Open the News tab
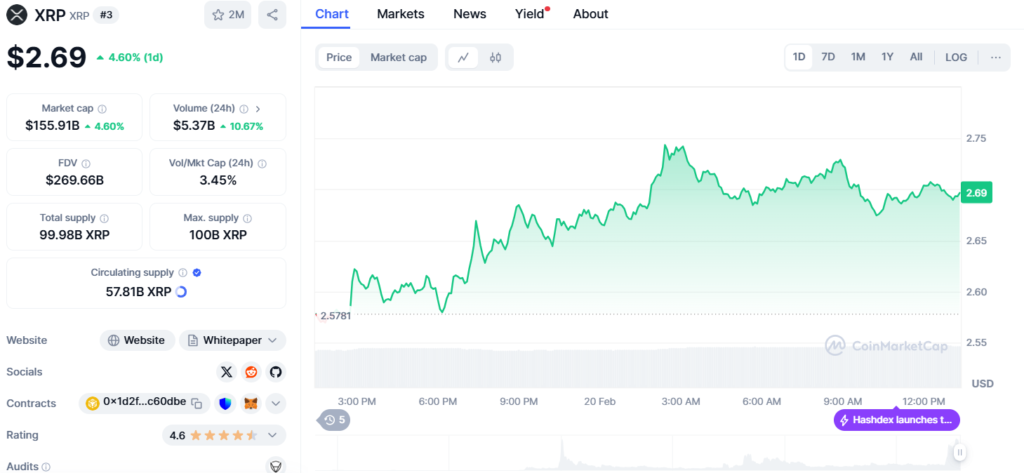The width and height of the screenshot is (1024, 473). tap(470, 14)
